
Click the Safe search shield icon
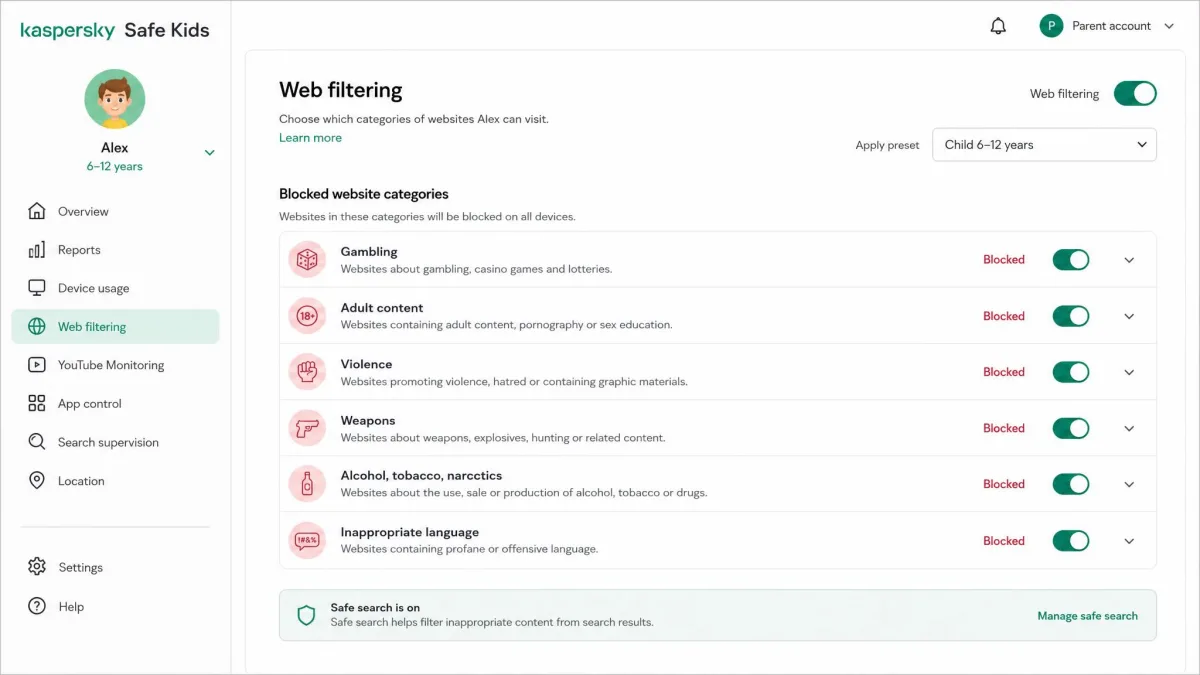coord(307,615)
